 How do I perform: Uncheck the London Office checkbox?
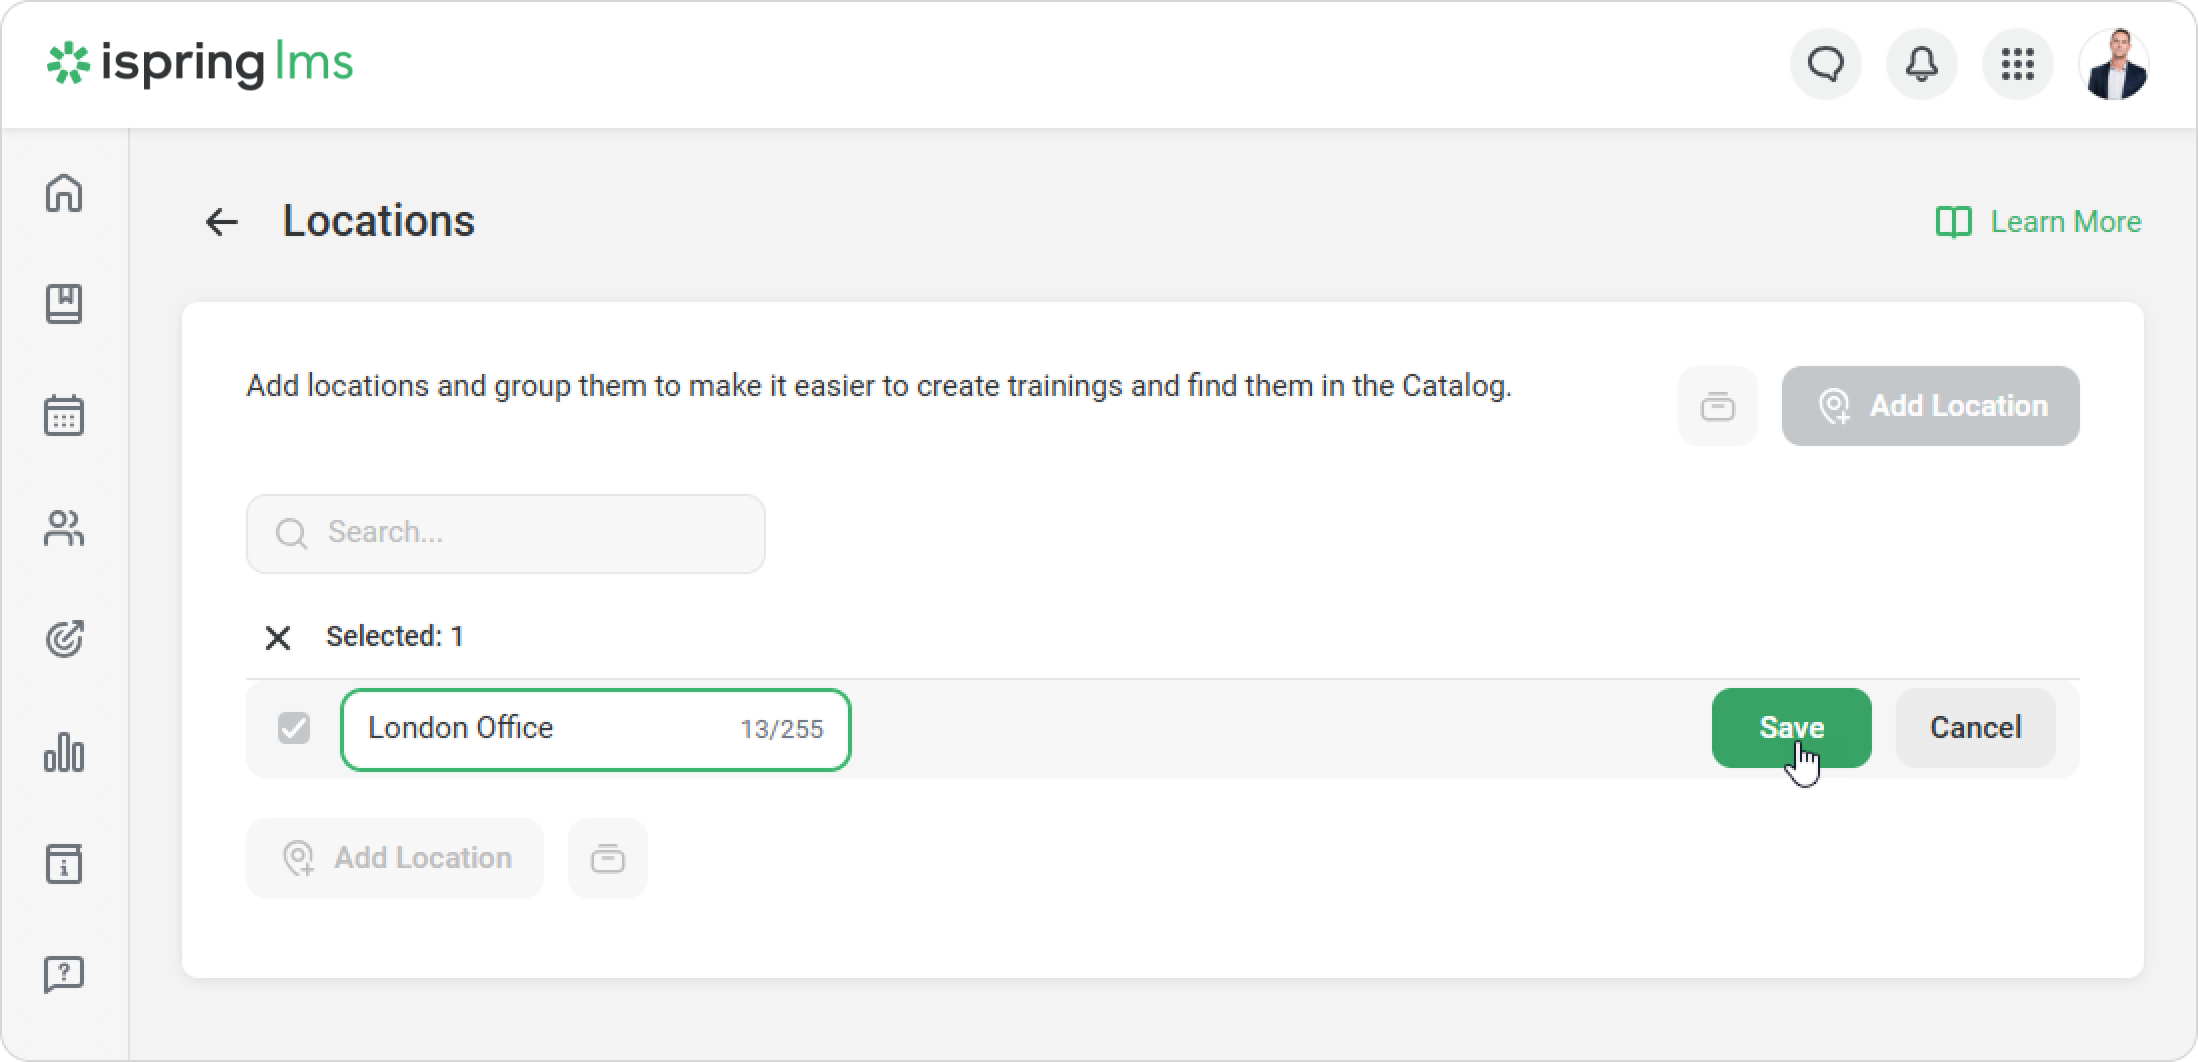tap(294, 728)
